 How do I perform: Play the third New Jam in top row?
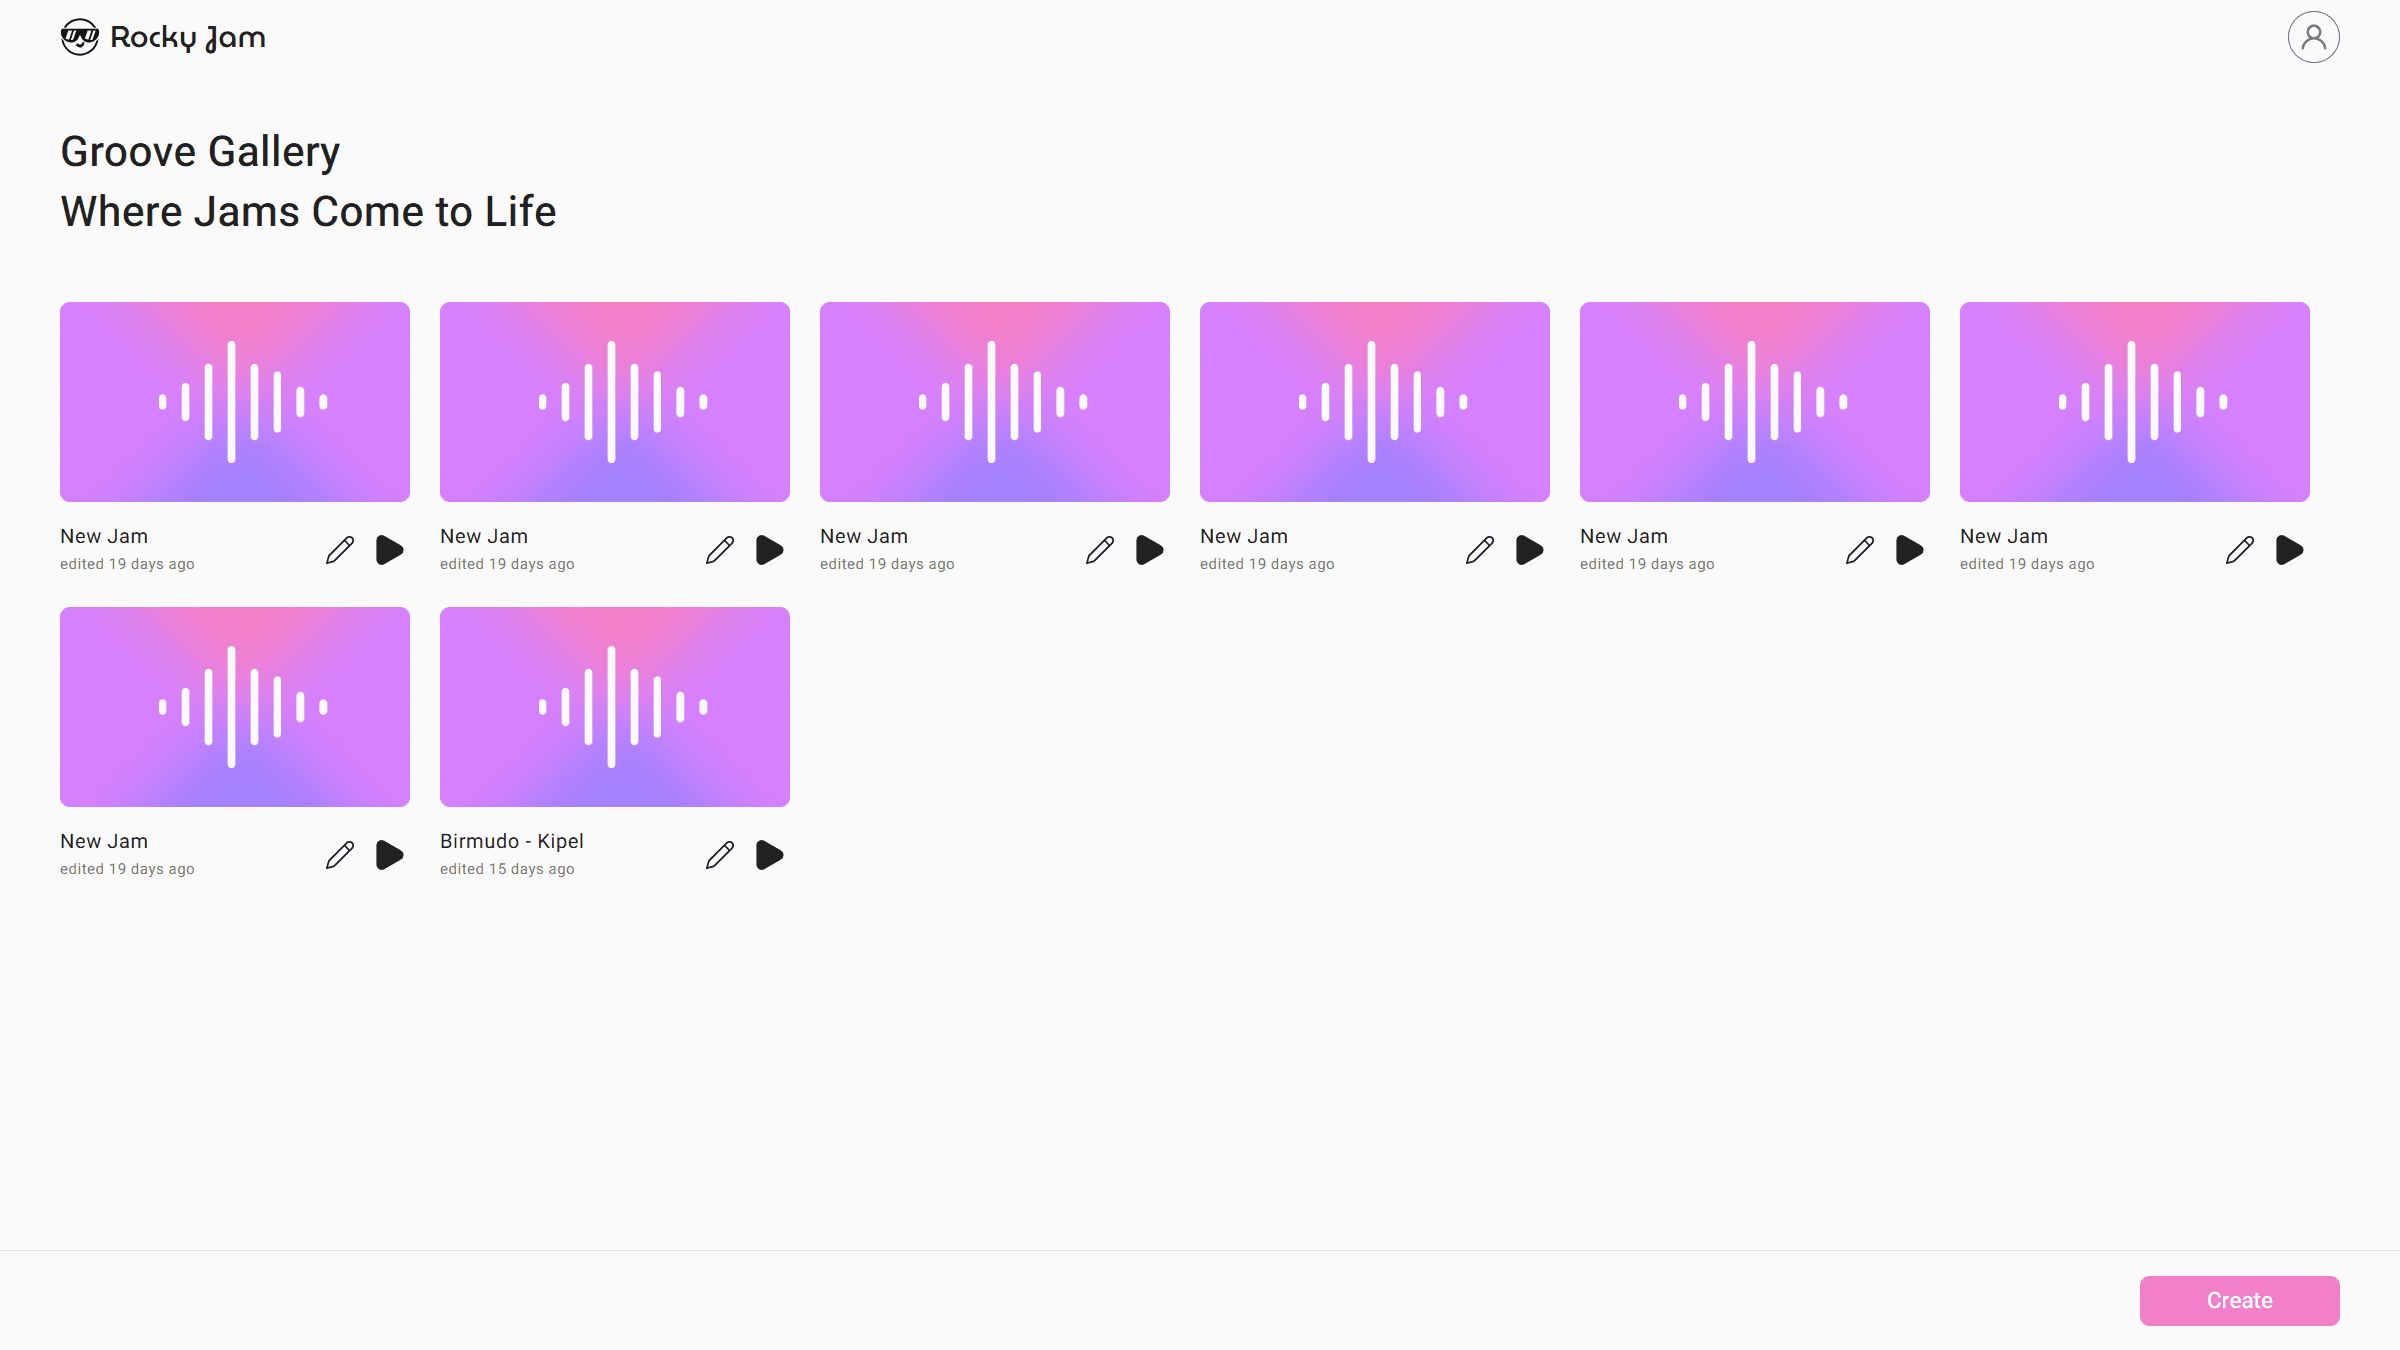point(1150,550)
